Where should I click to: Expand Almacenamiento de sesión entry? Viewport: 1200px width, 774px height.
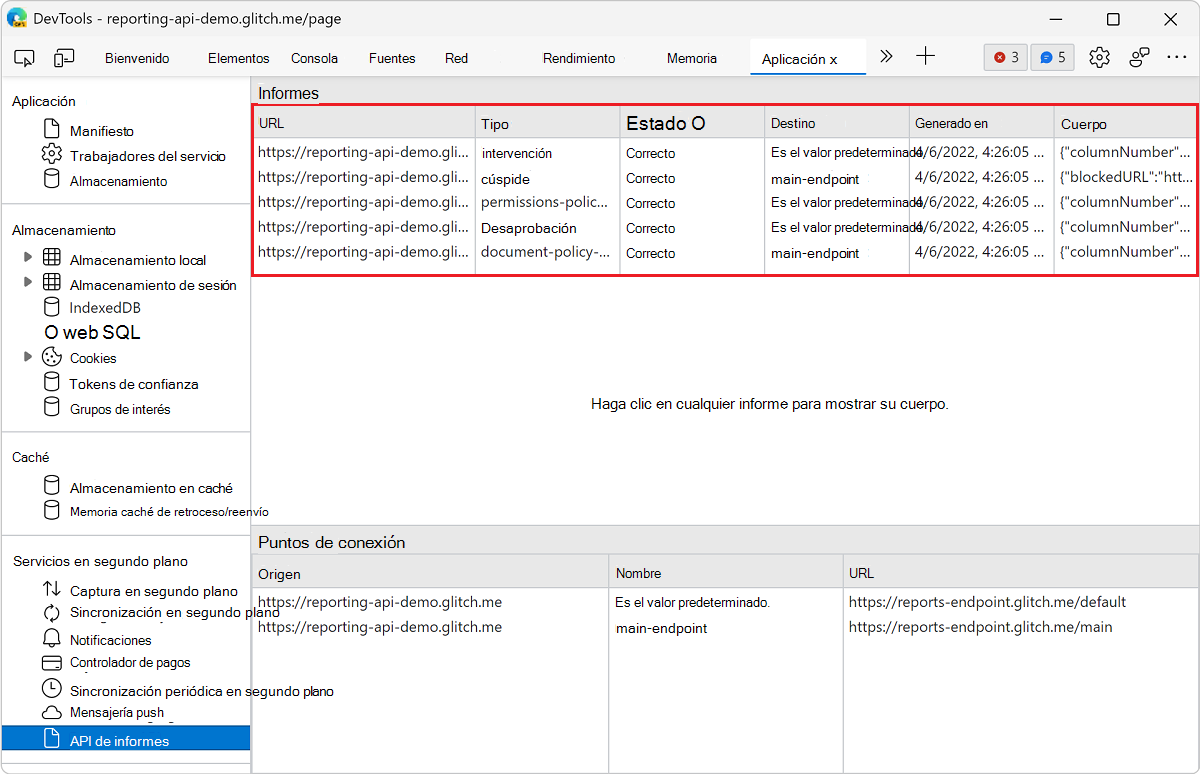(28, 282)
